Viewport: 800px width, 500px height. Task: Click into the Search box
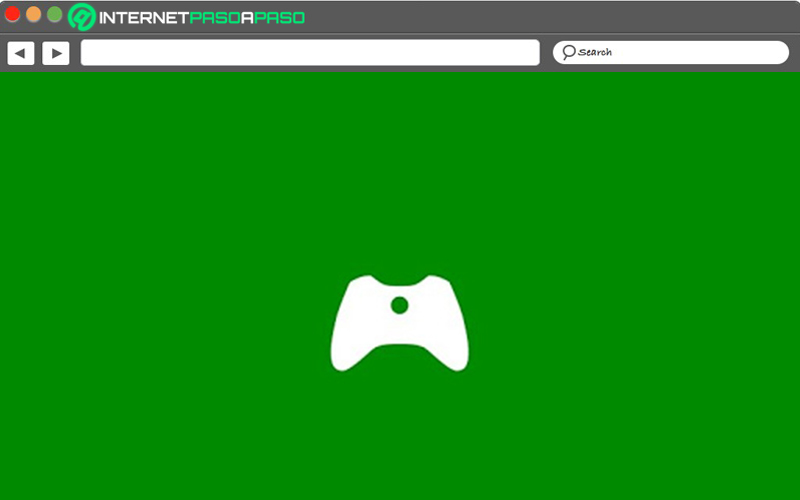671,53
